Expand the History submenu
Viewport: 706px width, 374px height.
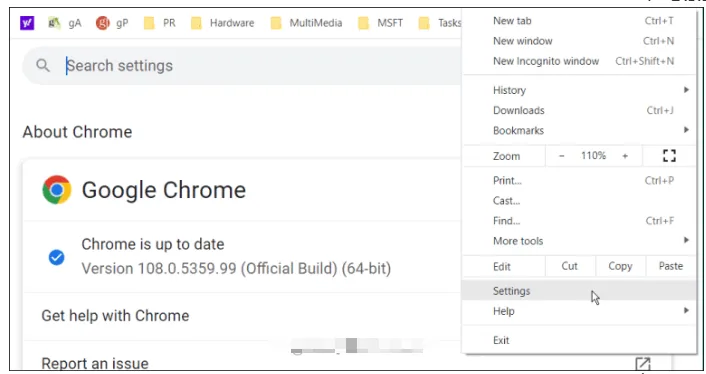580,90
